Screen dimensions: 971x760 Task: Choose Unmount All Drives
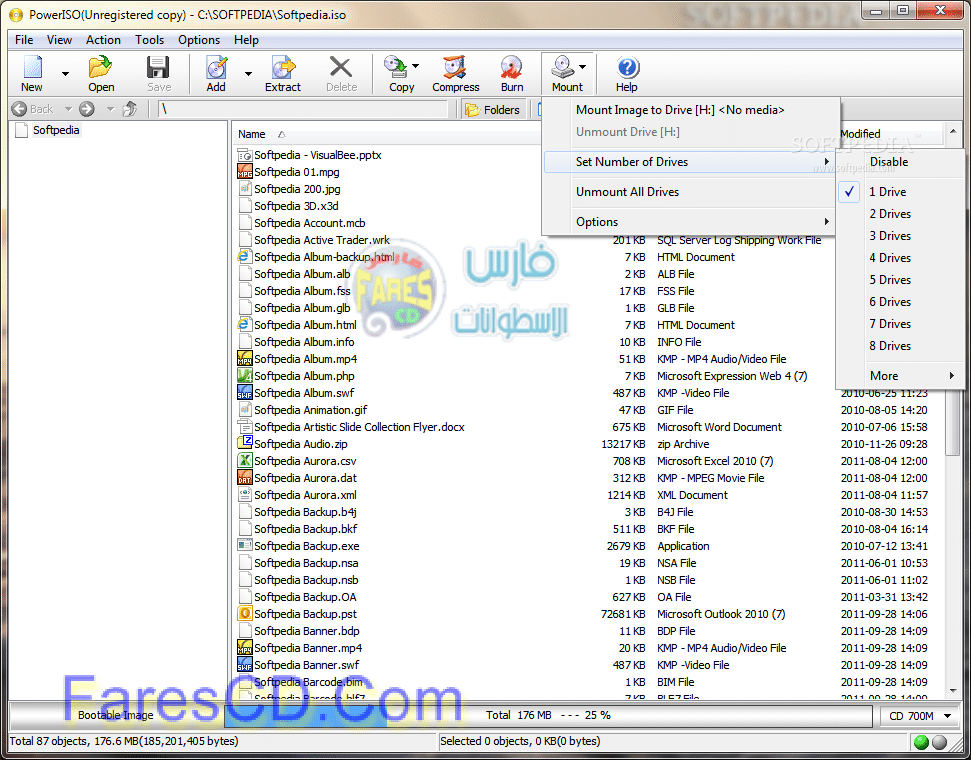(x=690, y=192)
